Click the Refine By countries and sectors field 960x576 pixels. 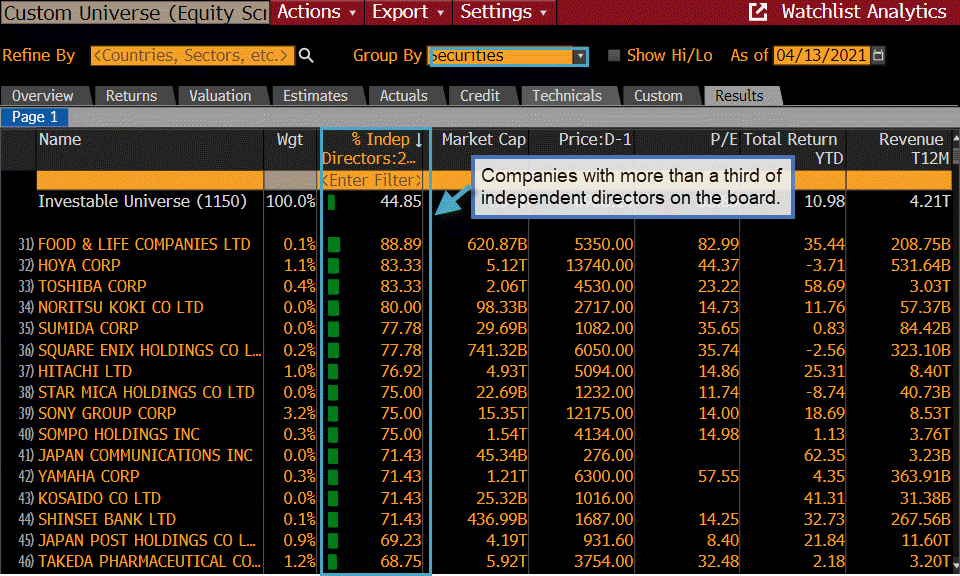pyautogui.click(x=192, y=56)
